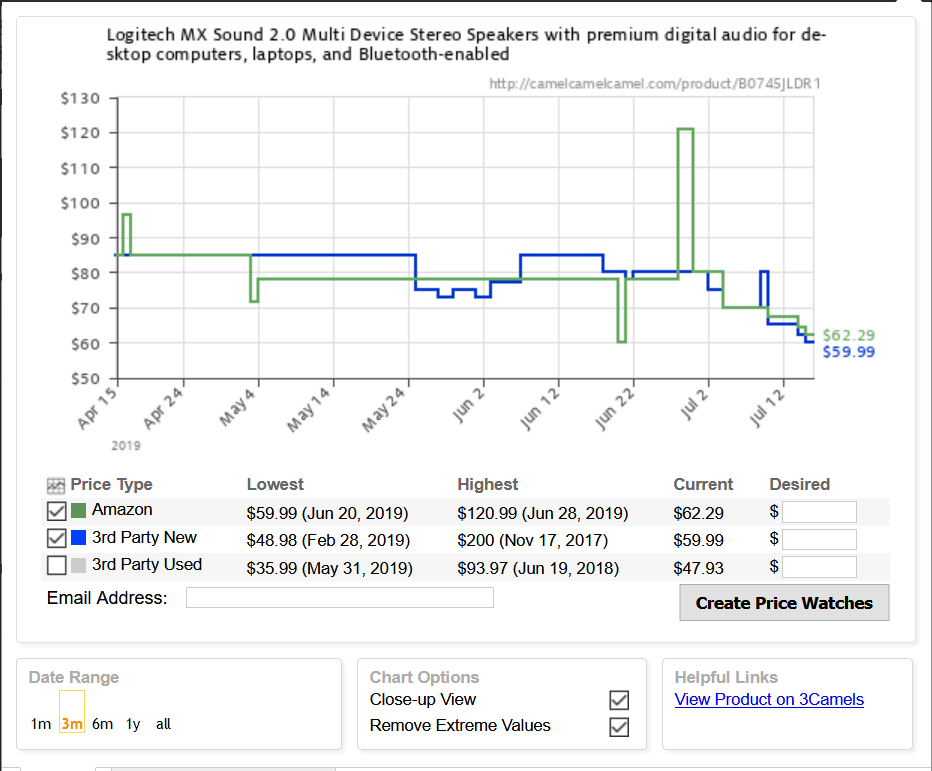Click the blue 3rd Party New swatch
Image resolution: width=932 pixels, height=771 pixels.
tap(78, 538)
